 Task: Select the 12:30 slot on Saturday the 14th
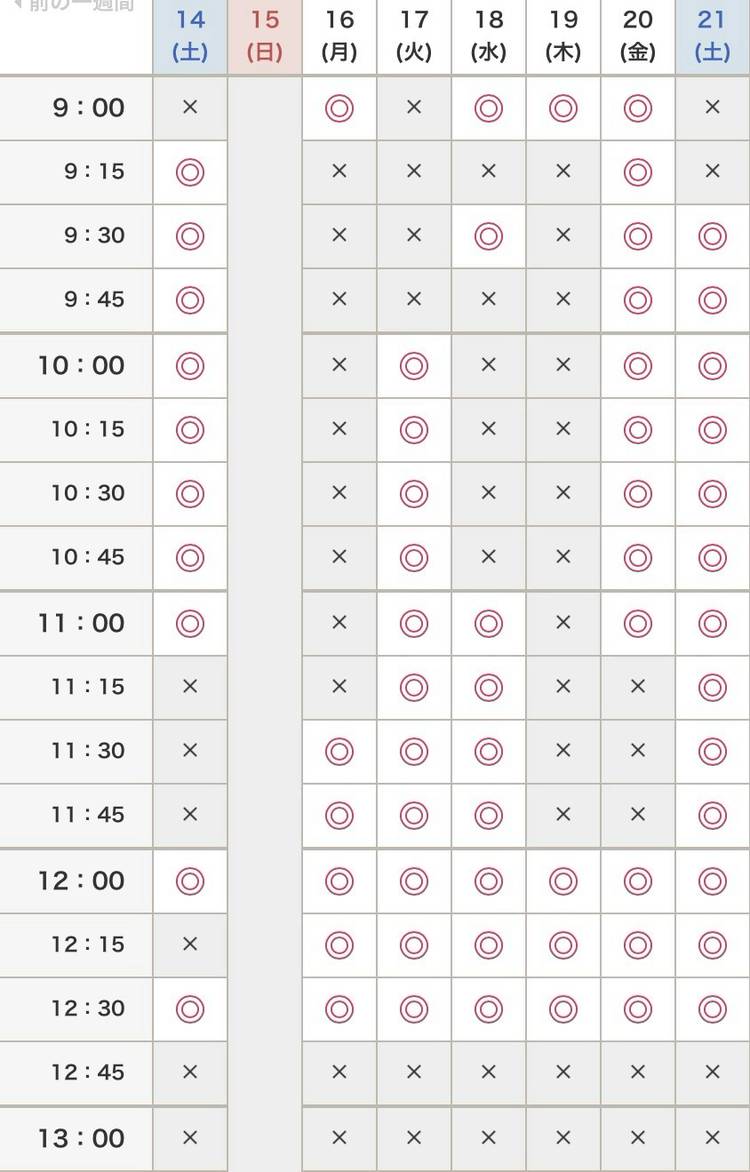click(x=190, y=1008)
